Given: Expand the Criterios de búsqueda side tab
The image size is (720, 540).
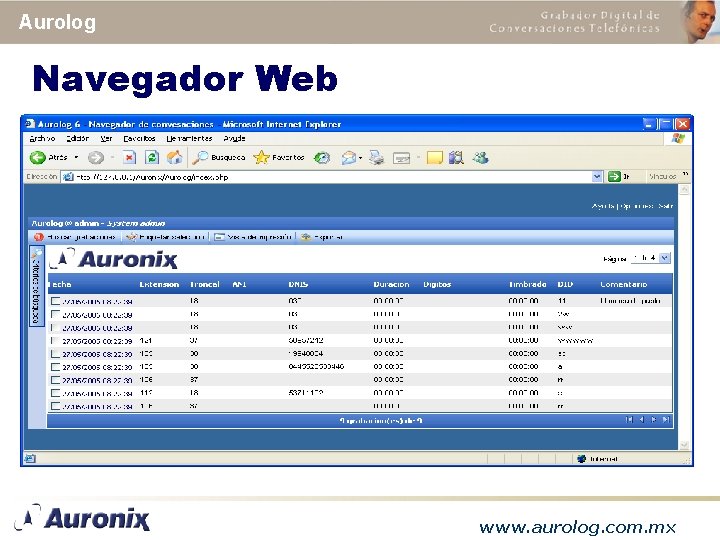Looking at the screenshot, I should pyautogui.click(x=37, y=286).
